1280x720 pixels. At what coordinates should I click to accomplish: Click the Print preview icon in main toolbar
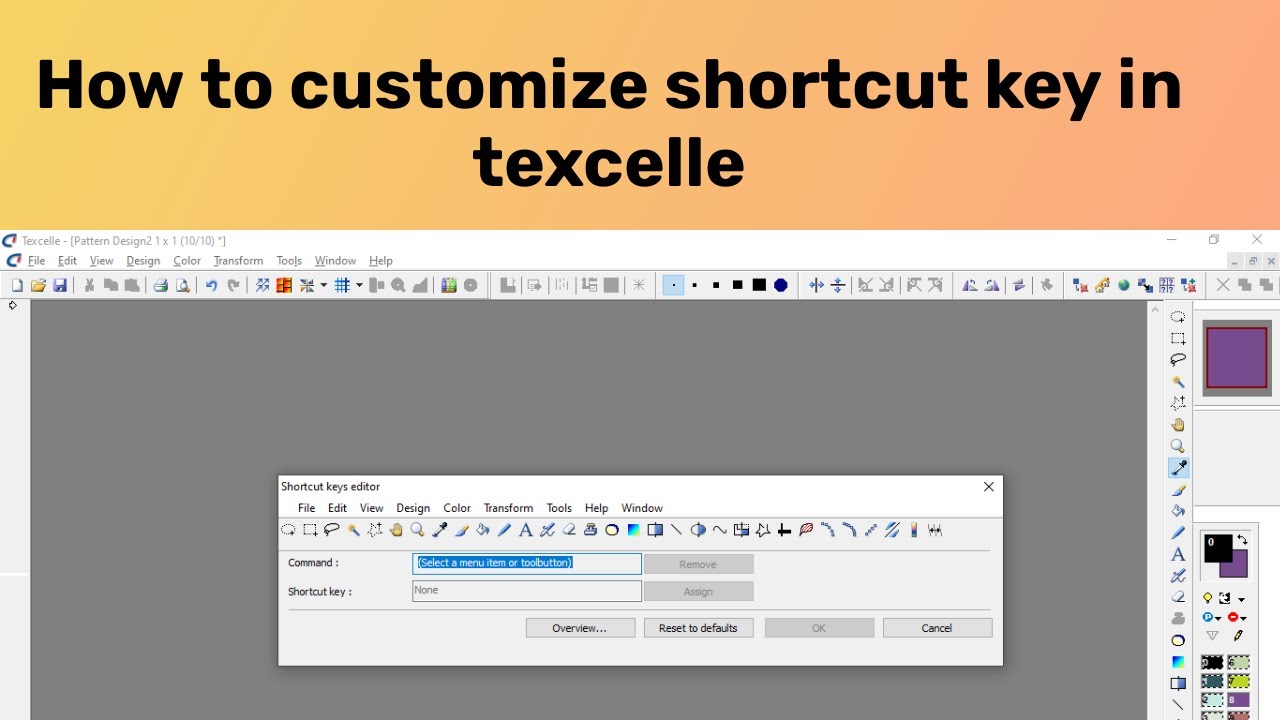coord(183,286)
